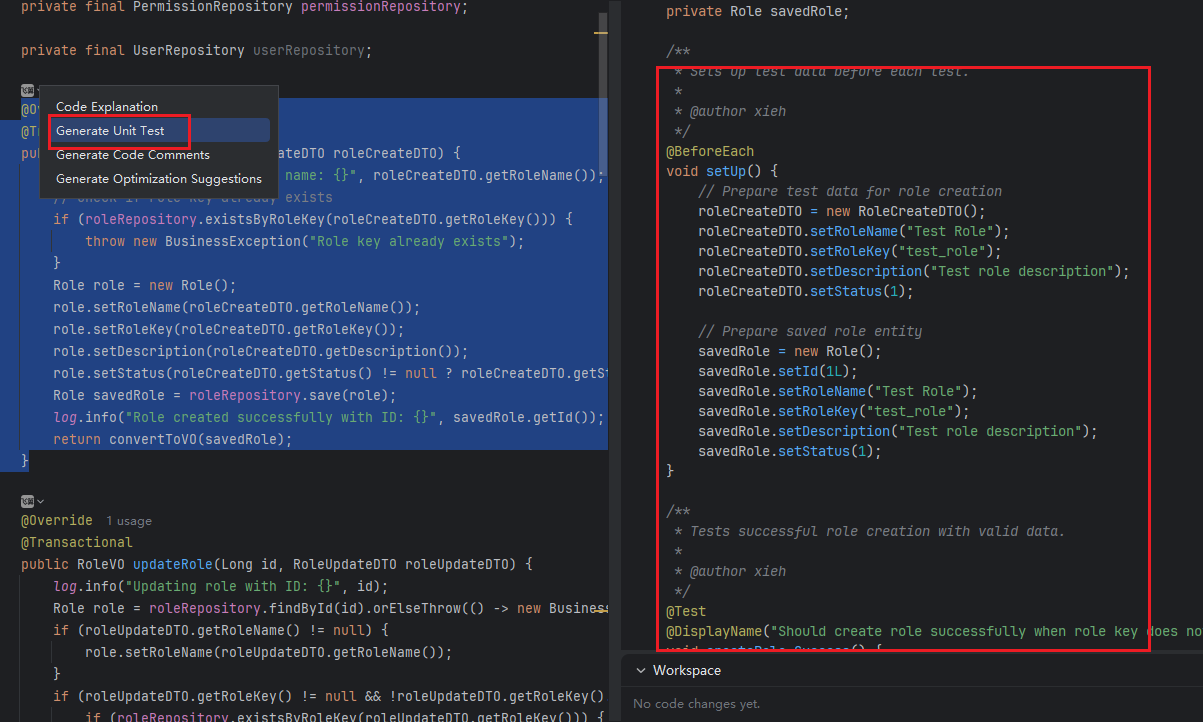
Task: Click the @Transactional annotation above updateRole
Action: coord(76,542)
